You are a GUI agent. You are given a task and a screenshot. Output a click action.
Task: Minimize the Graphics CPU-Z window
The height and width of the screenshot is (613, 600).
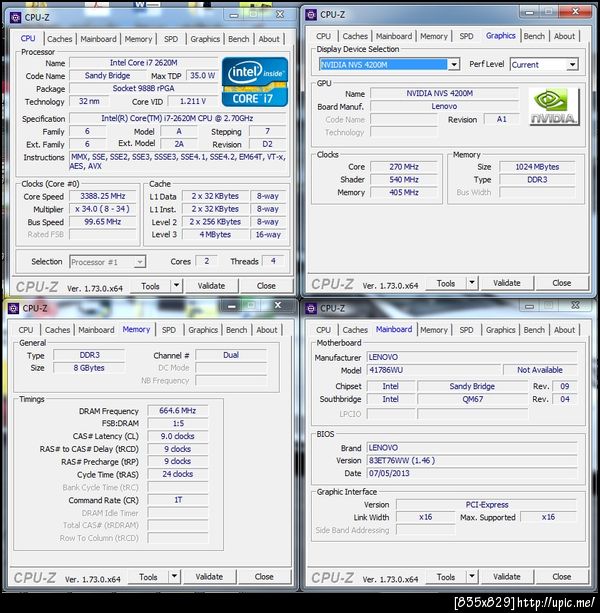pos(530,13)
